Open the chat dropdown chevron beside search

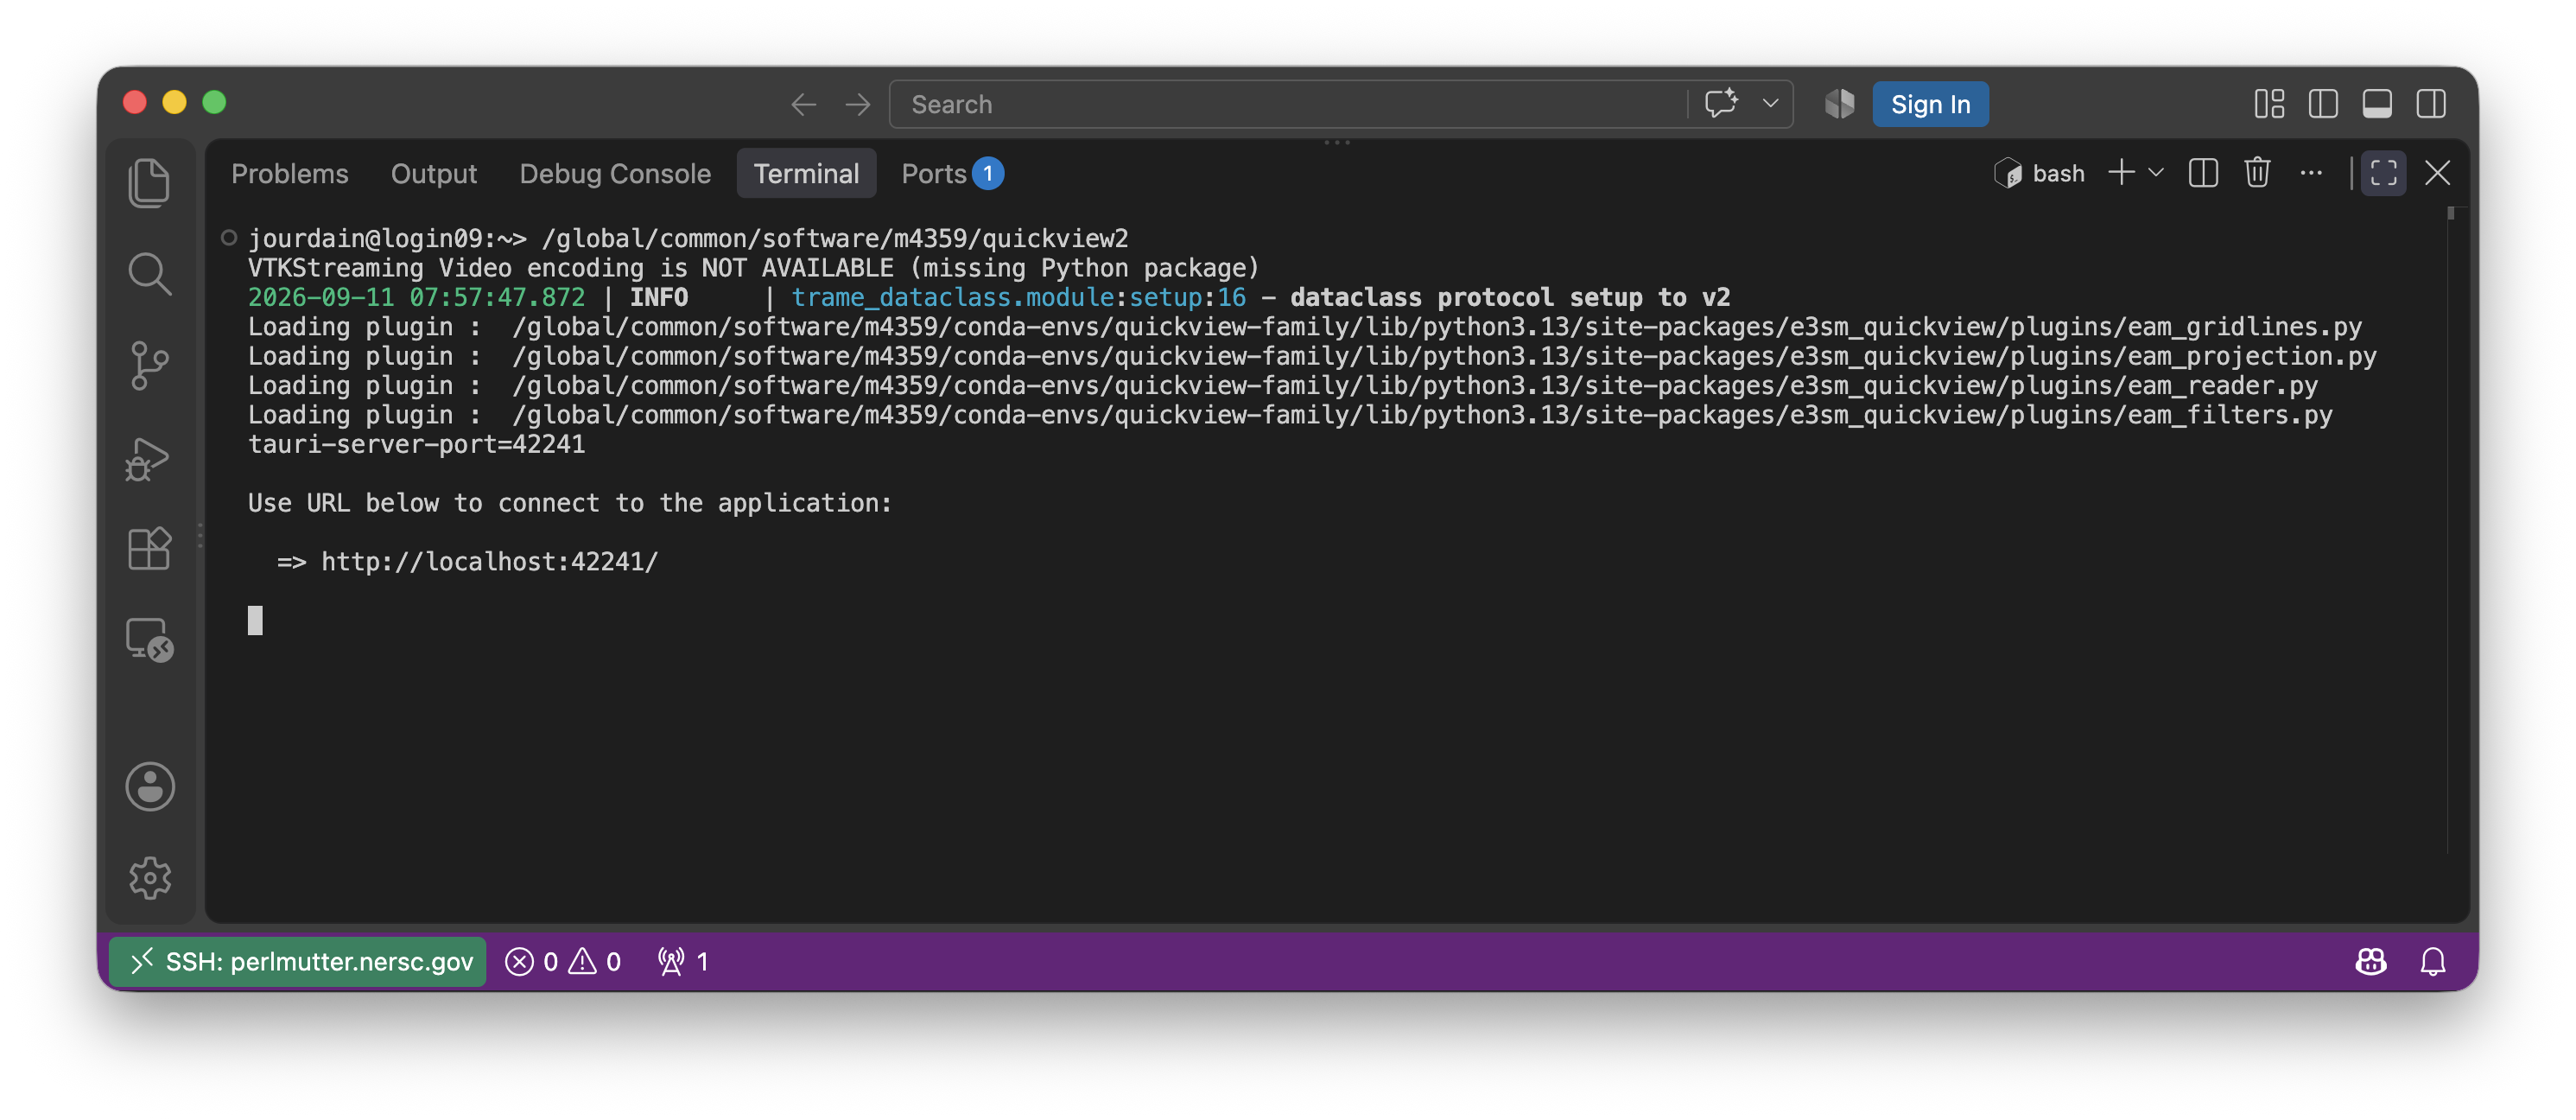(x=1770, y=104)
